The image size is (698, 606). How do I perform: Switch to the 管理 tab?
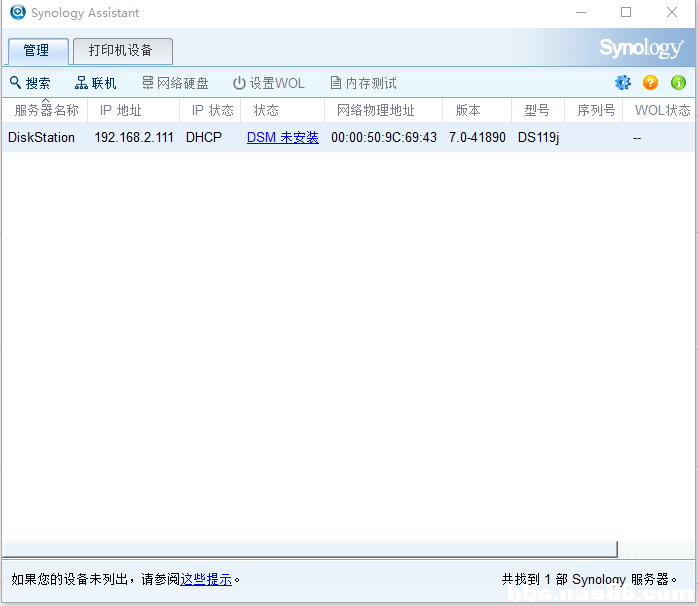coord(38,51)
